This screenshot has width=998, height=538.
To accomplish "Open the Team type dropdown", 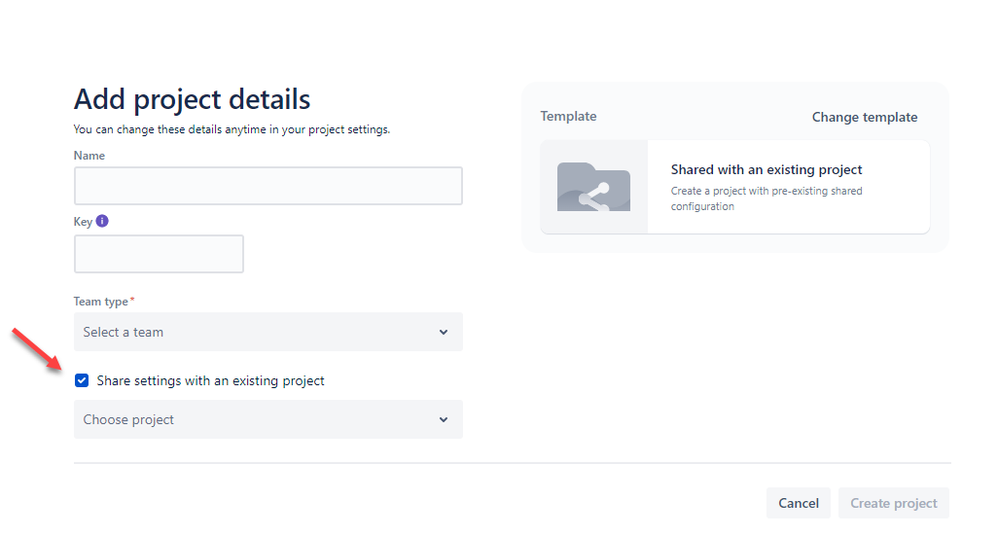I will tap(268, 332).
